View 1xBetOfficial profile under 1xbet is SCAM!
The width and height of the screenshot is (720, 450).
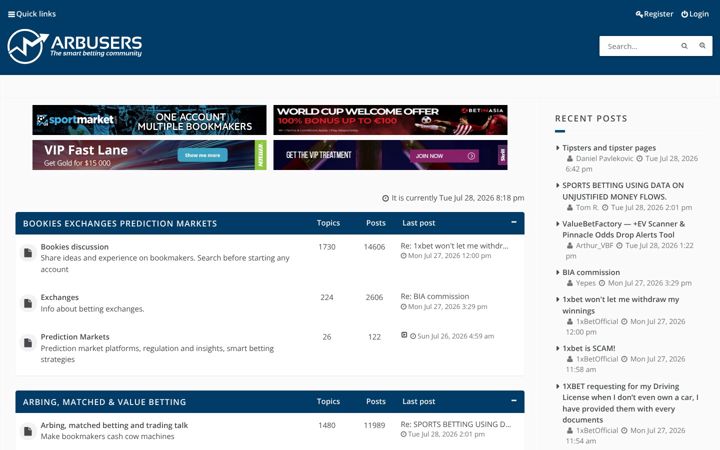click(x=597, y=359)
